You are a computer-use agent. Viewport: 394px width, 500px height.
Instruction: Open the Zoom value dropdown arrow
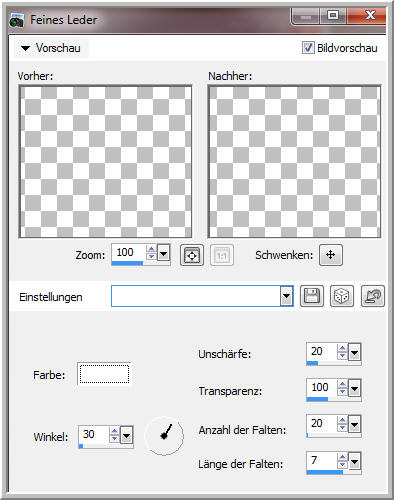pyautogui.click(x=164, y=254)
